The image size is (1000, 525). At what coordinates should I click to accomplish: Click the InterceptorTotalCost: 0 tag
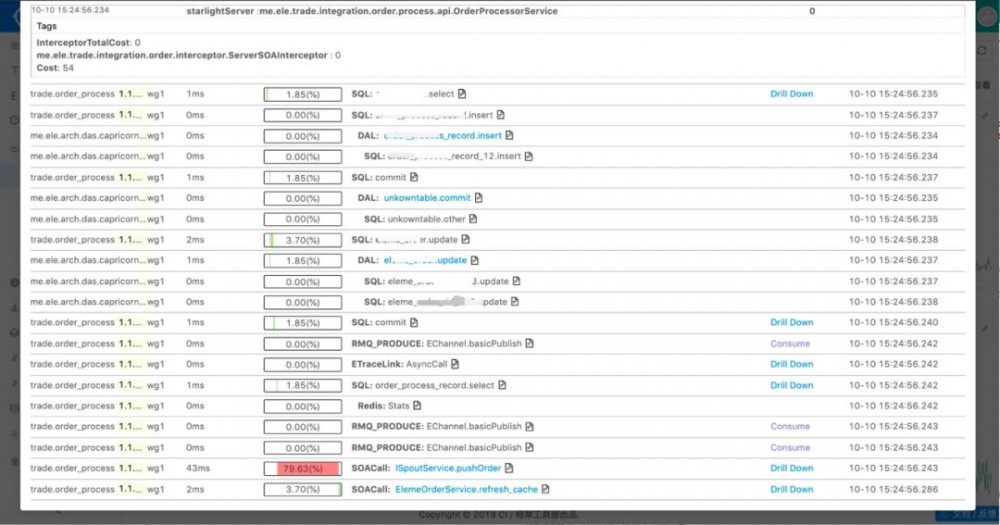coord(89,42)
